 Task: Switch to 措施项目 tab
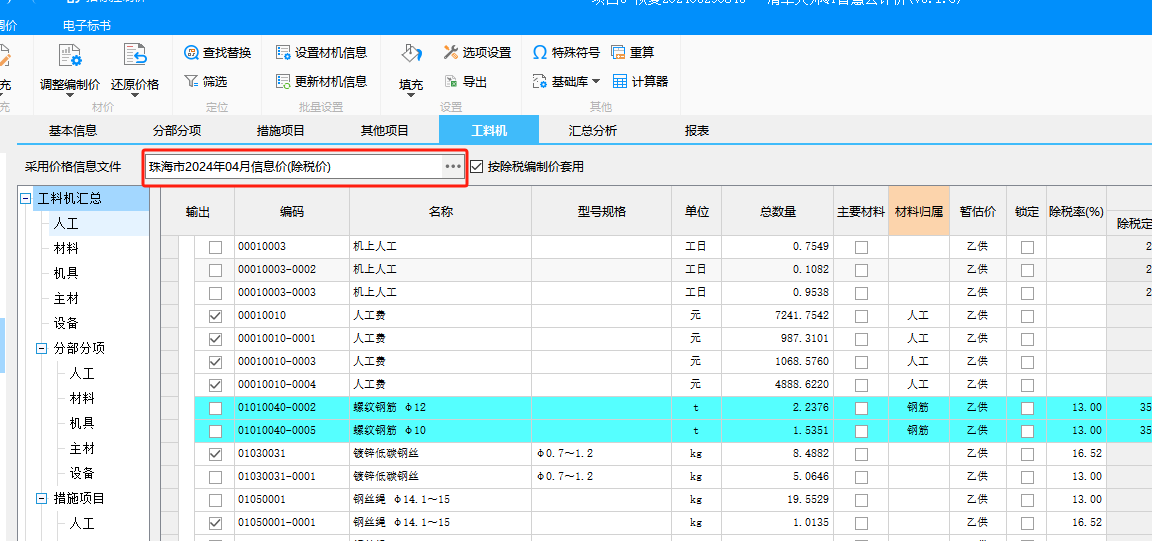[x=281, y=131]
